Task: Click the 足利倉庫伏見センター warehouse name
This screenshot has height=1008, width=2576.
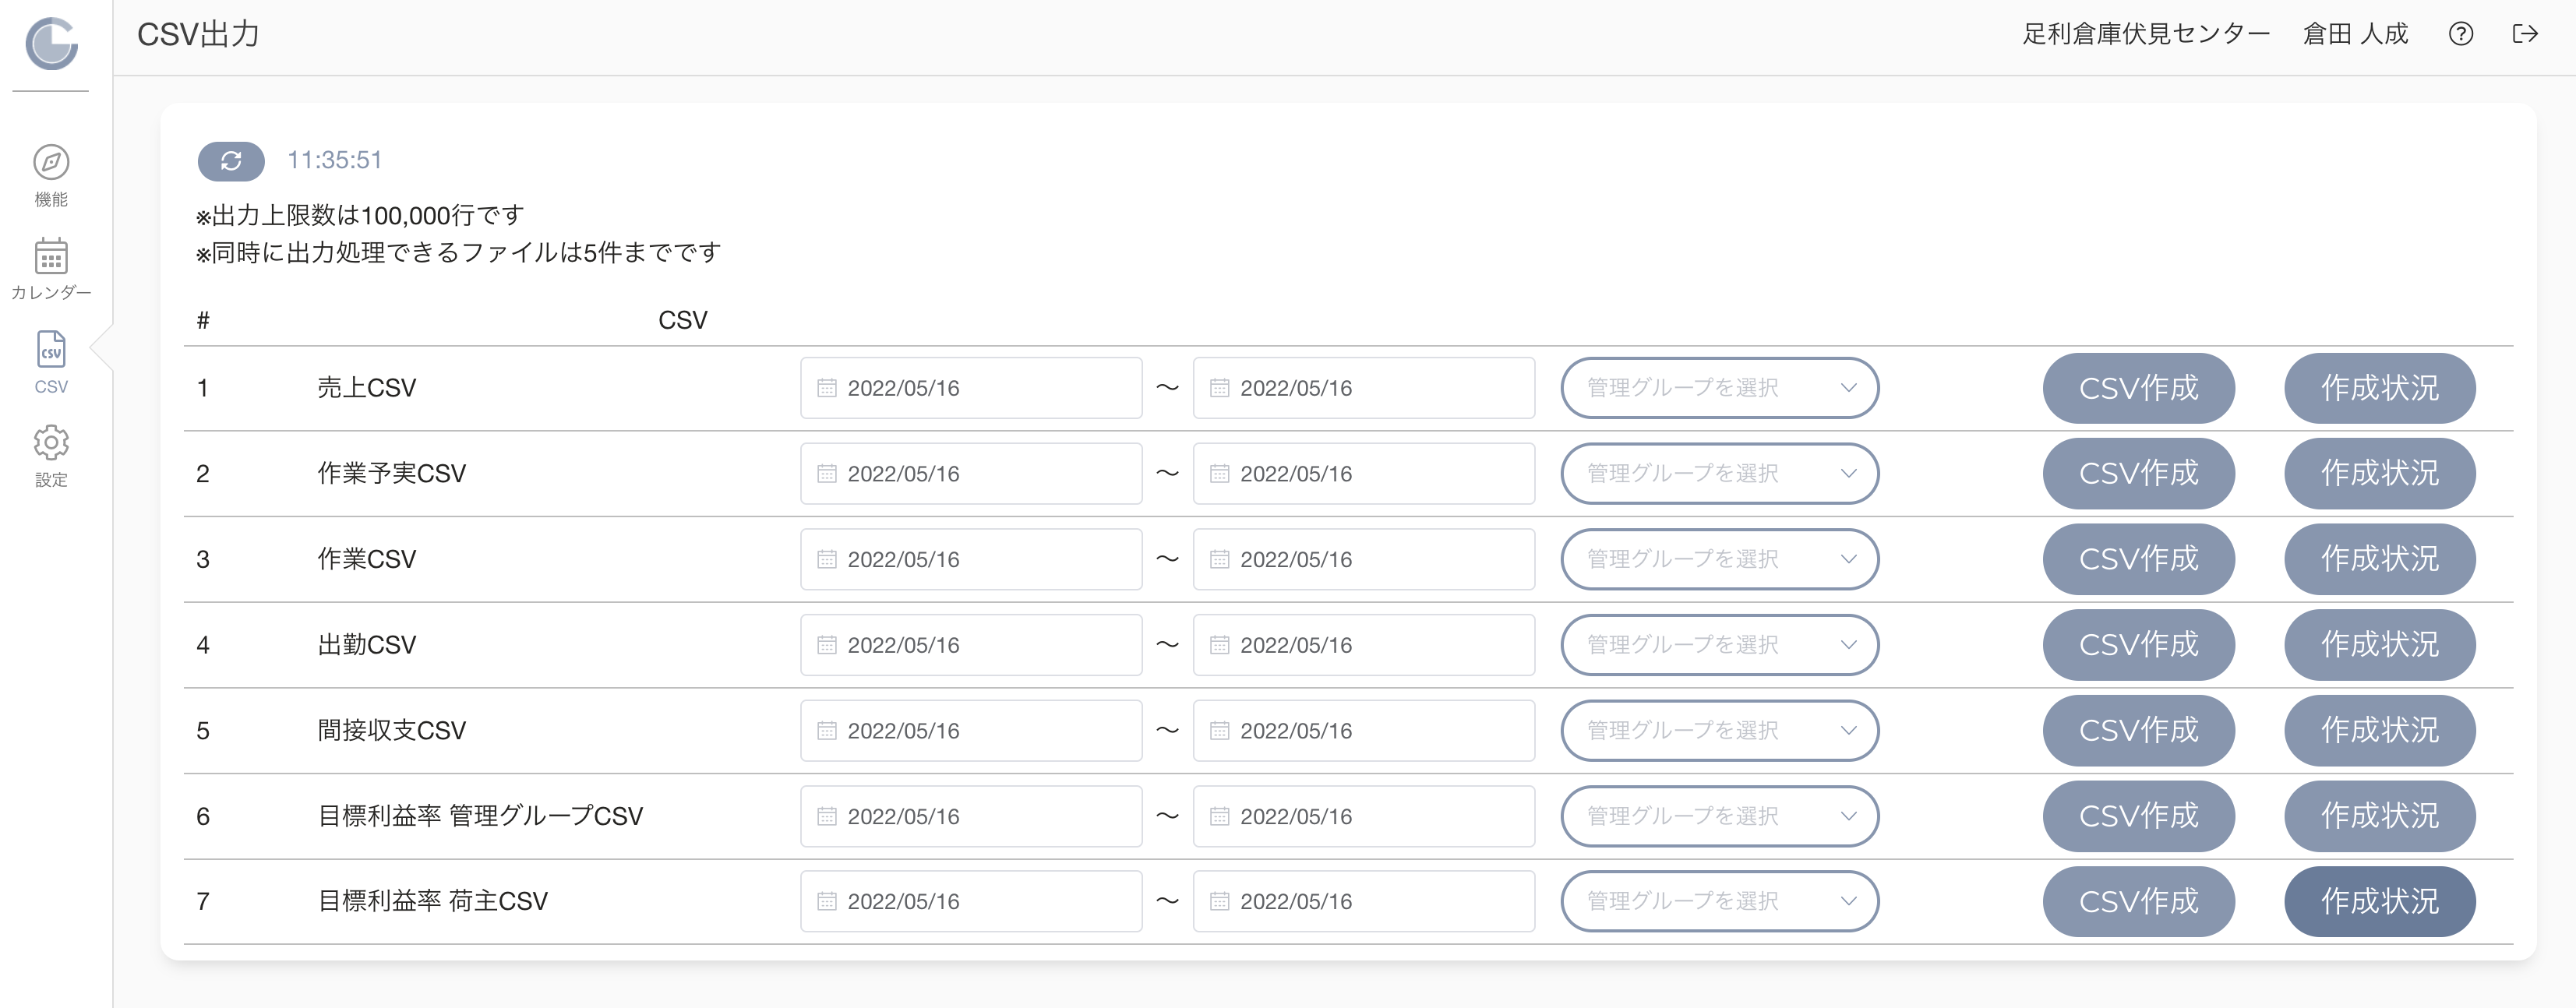Action: (2145, 34)
